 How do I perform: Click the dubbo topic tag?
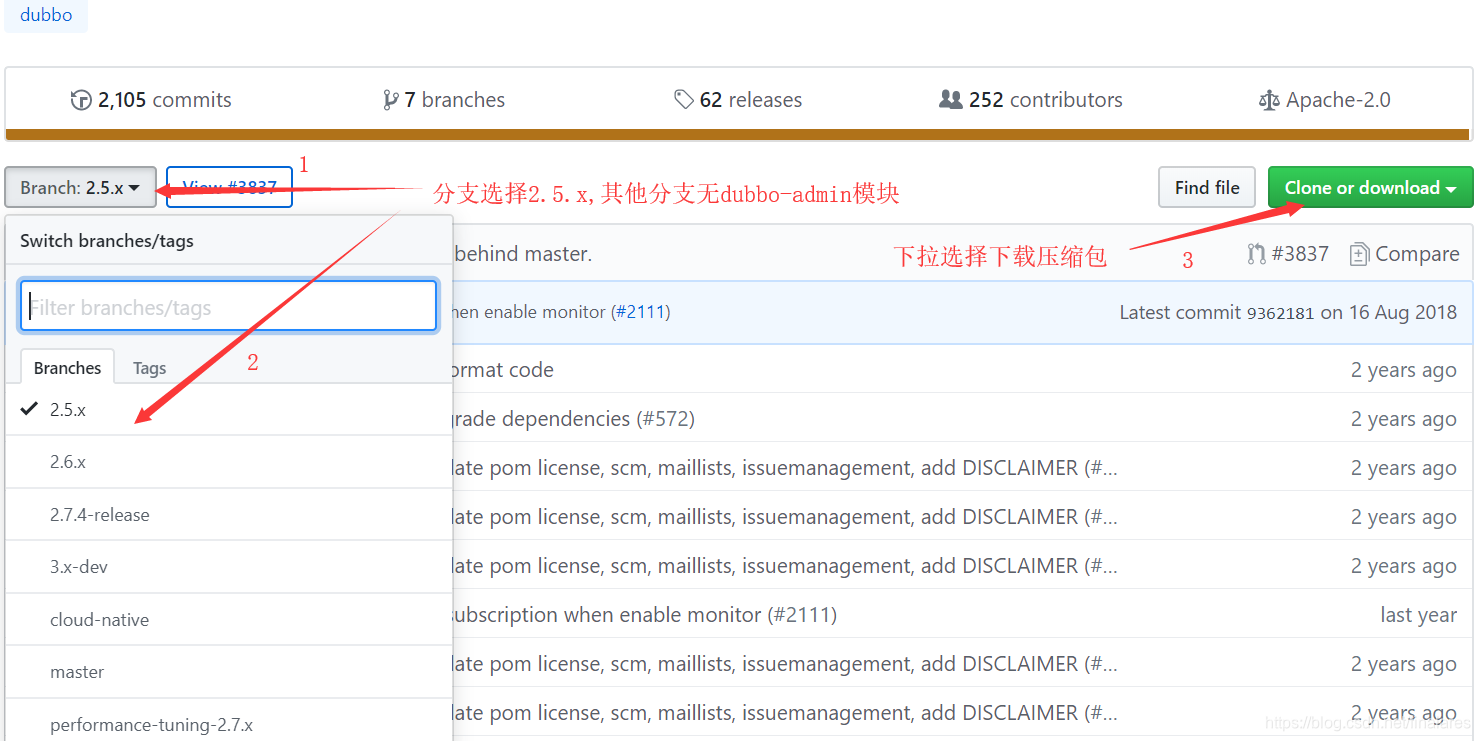[46, 16]
